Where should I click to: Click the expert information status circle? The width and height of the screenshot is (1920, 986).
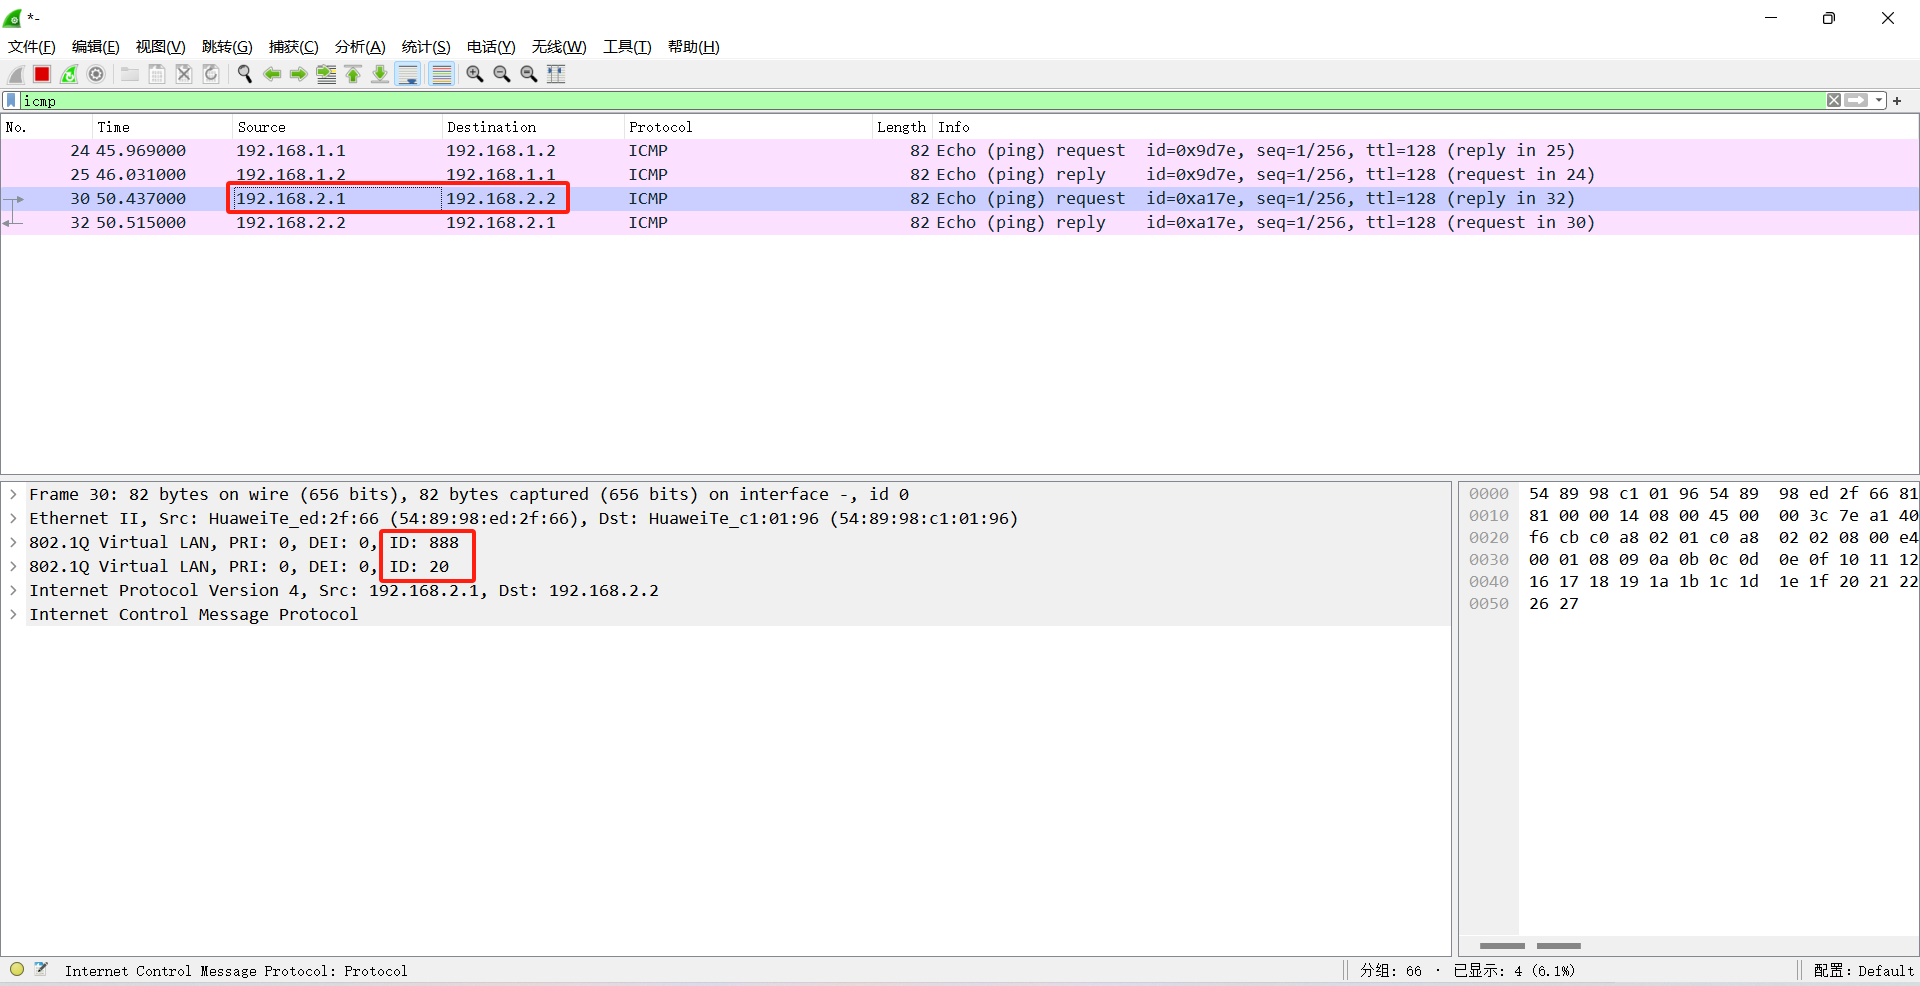click(x=17, y=969)
